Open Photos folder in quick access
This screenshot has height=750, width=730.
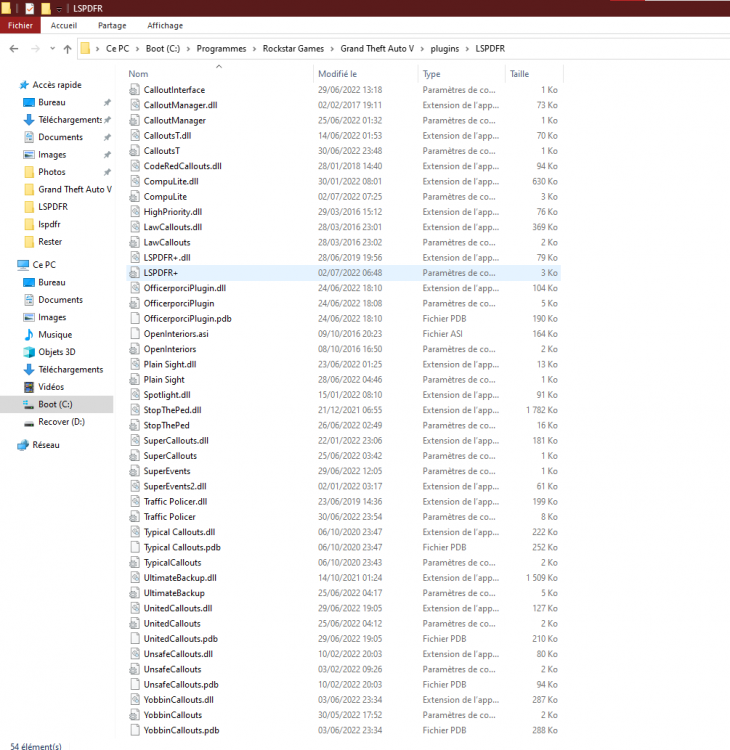(x=52, y=172)
